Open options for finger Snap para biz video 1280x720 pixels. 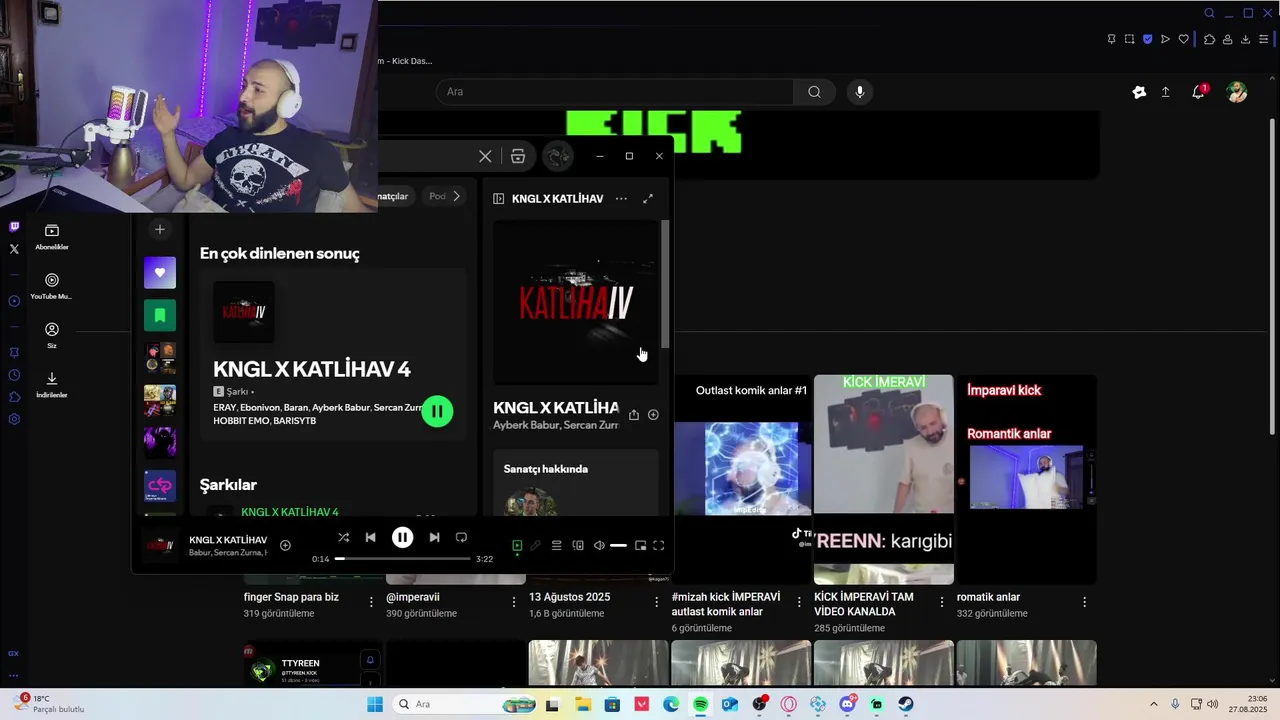[x=371, y=602]
